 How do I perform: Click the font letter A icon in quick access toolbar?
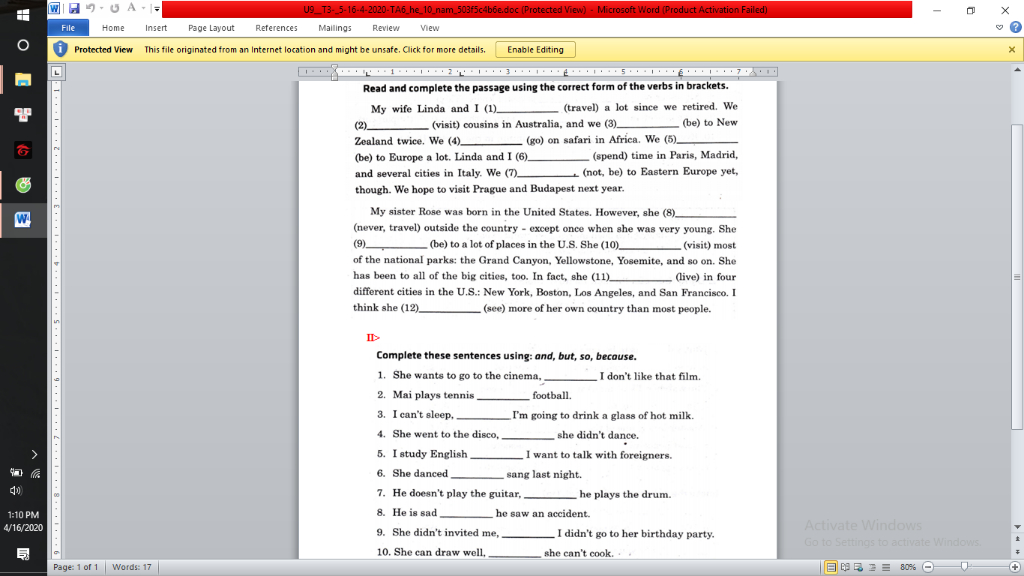[131, 8]
